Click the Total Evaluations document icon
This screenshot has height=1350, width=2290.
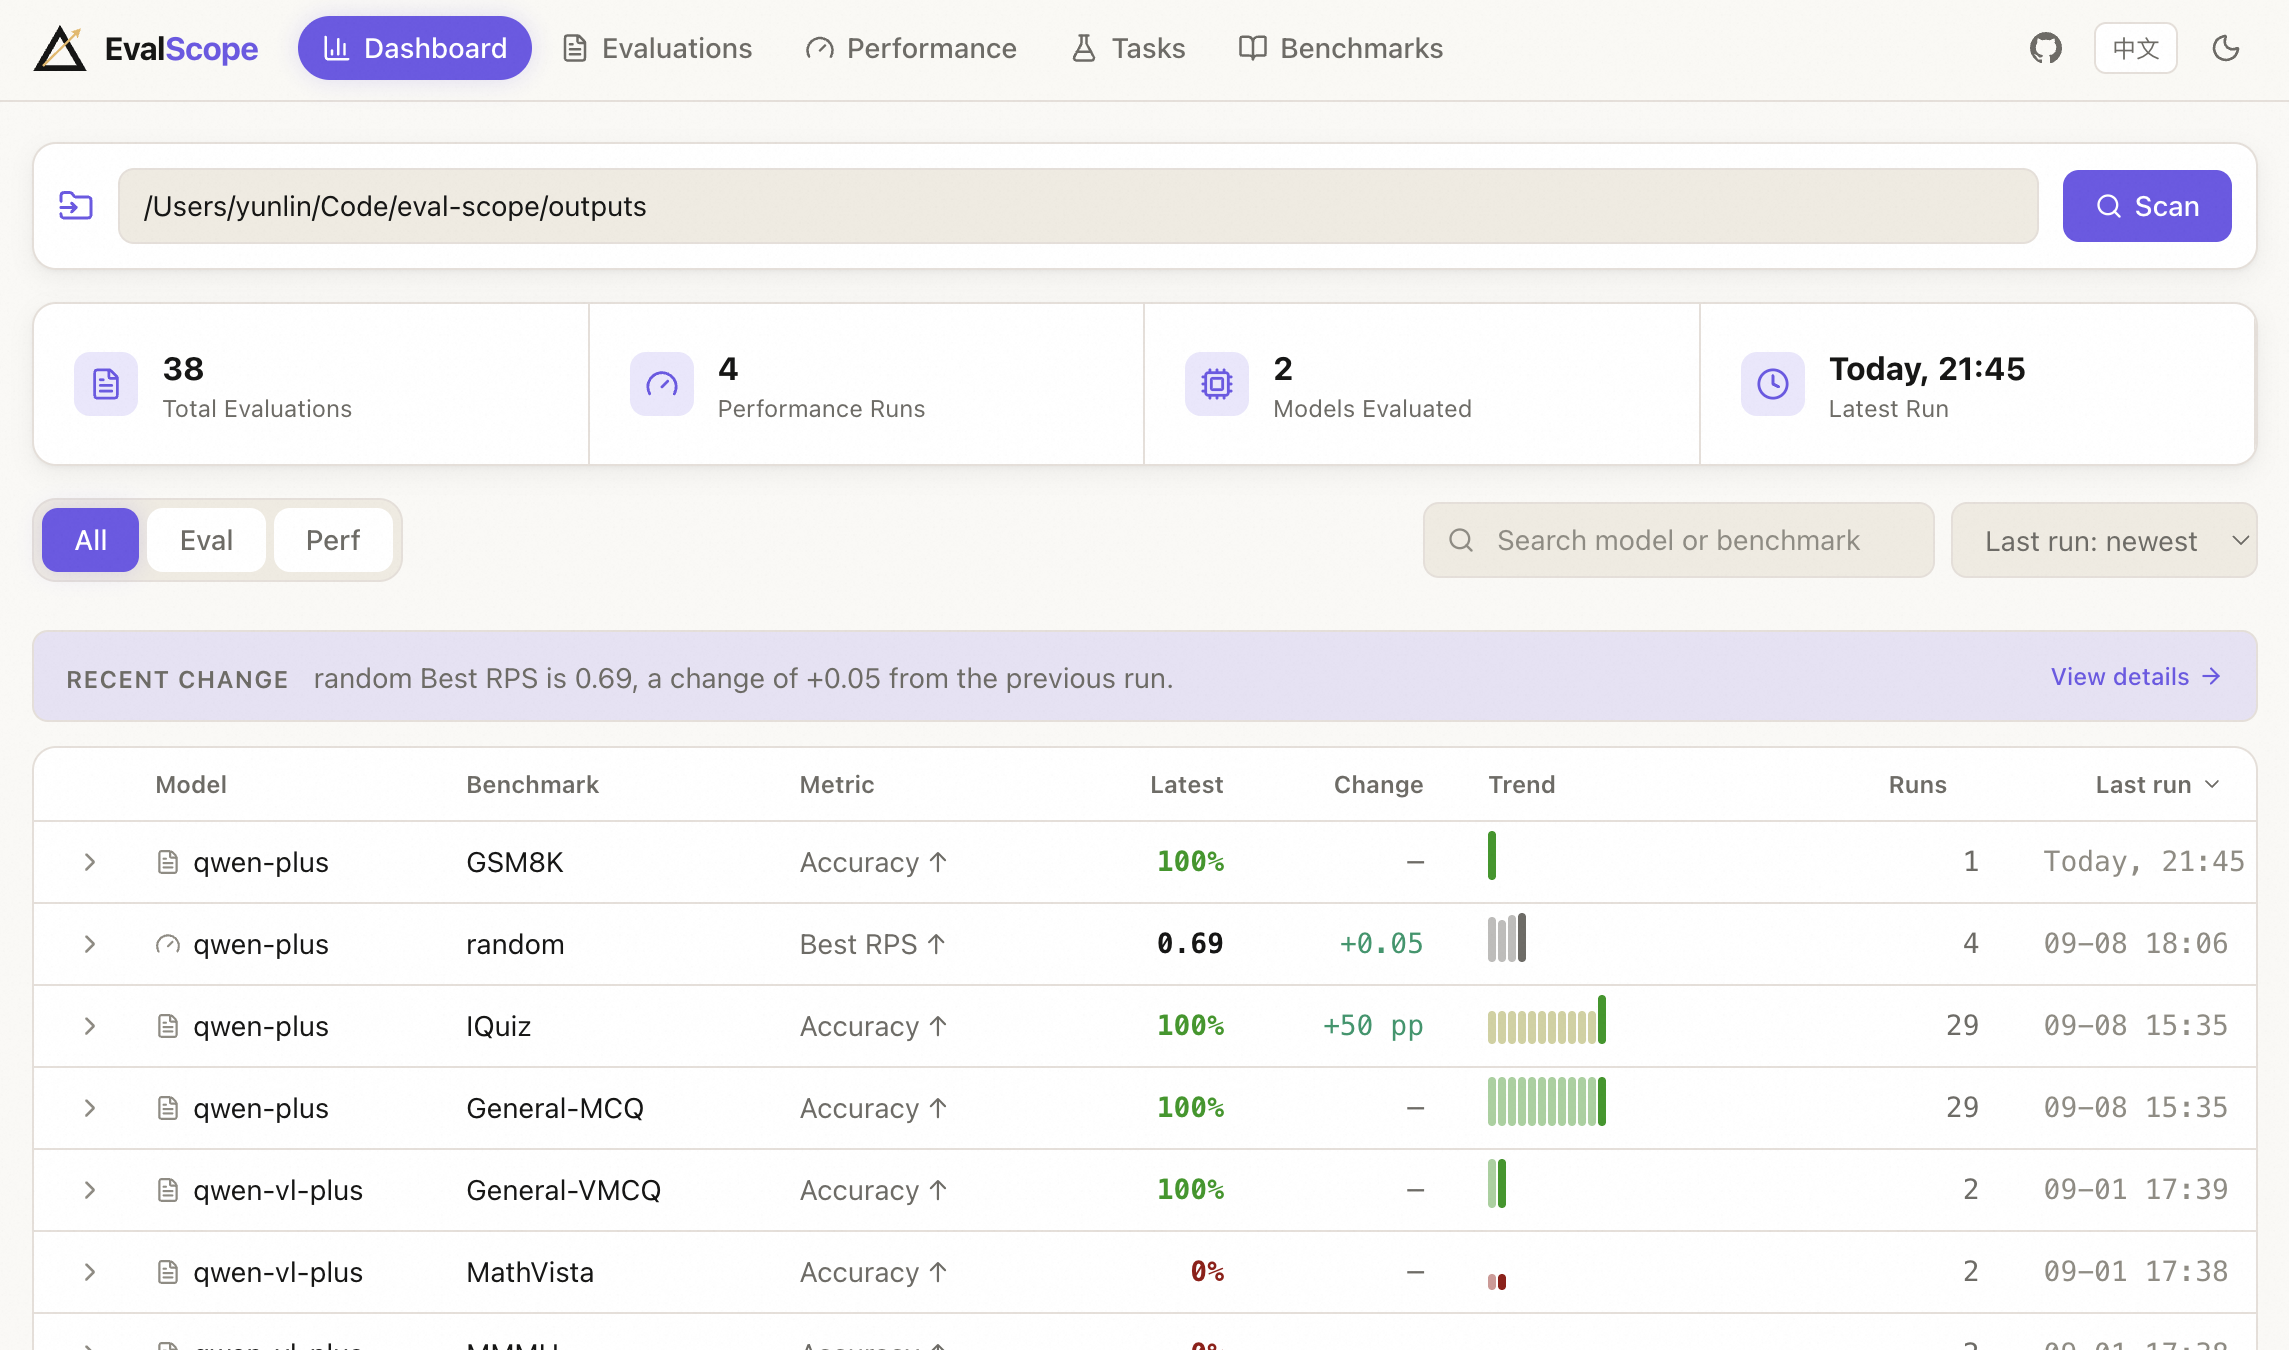point(106,384)
